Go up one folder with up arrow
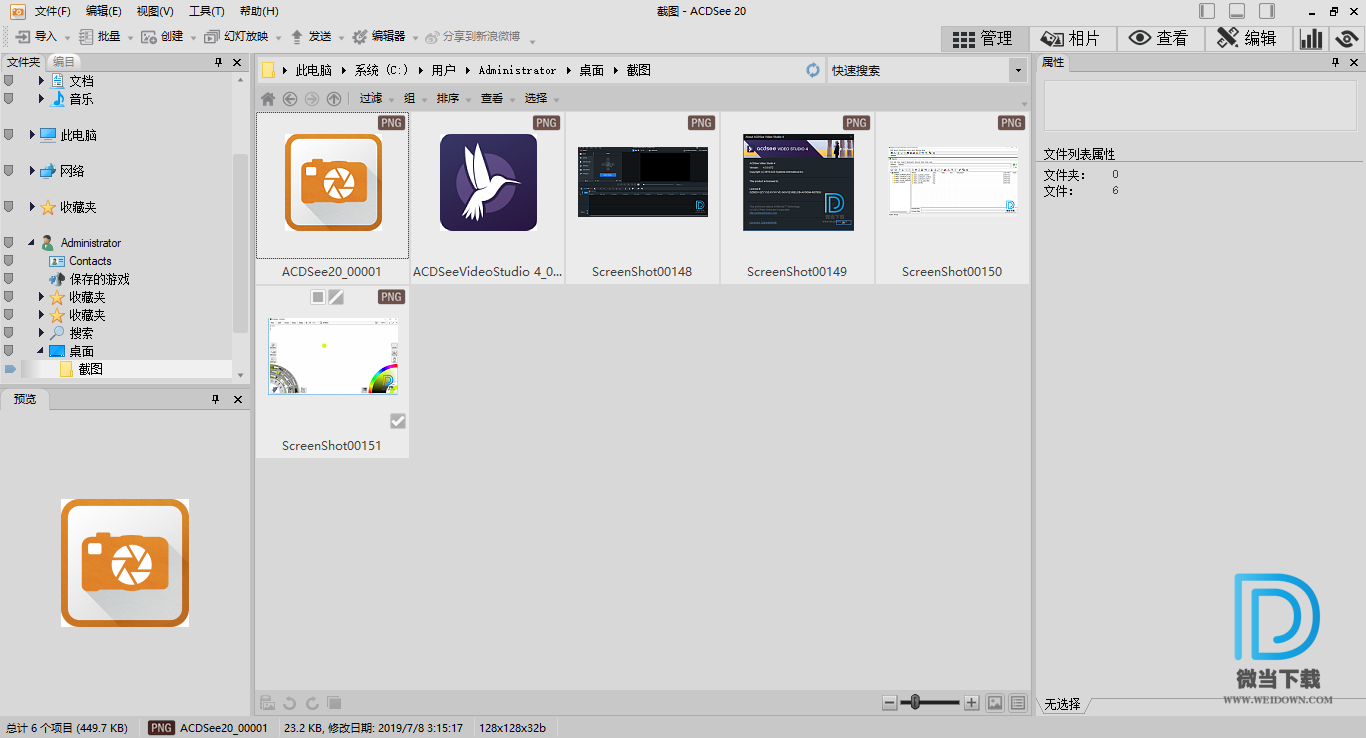 334,98
